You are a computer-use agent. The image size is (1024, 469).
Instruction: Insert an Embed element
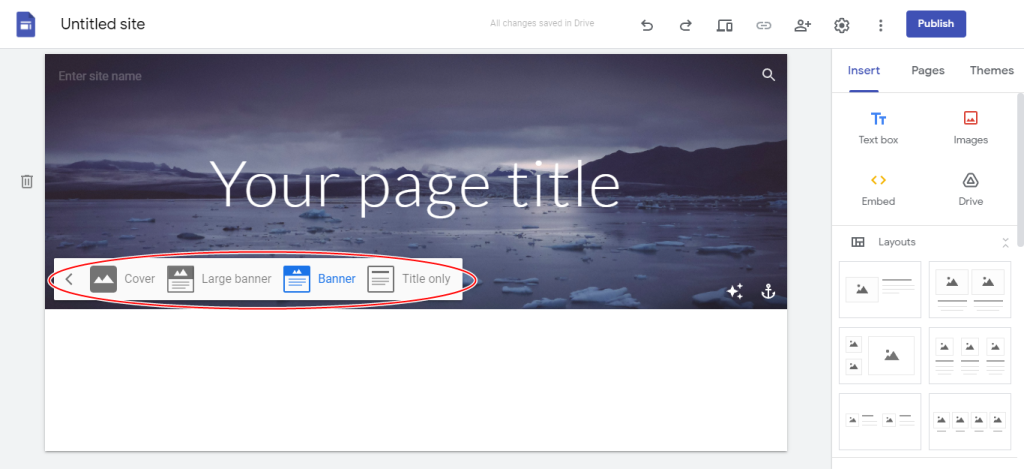[878, 189]
